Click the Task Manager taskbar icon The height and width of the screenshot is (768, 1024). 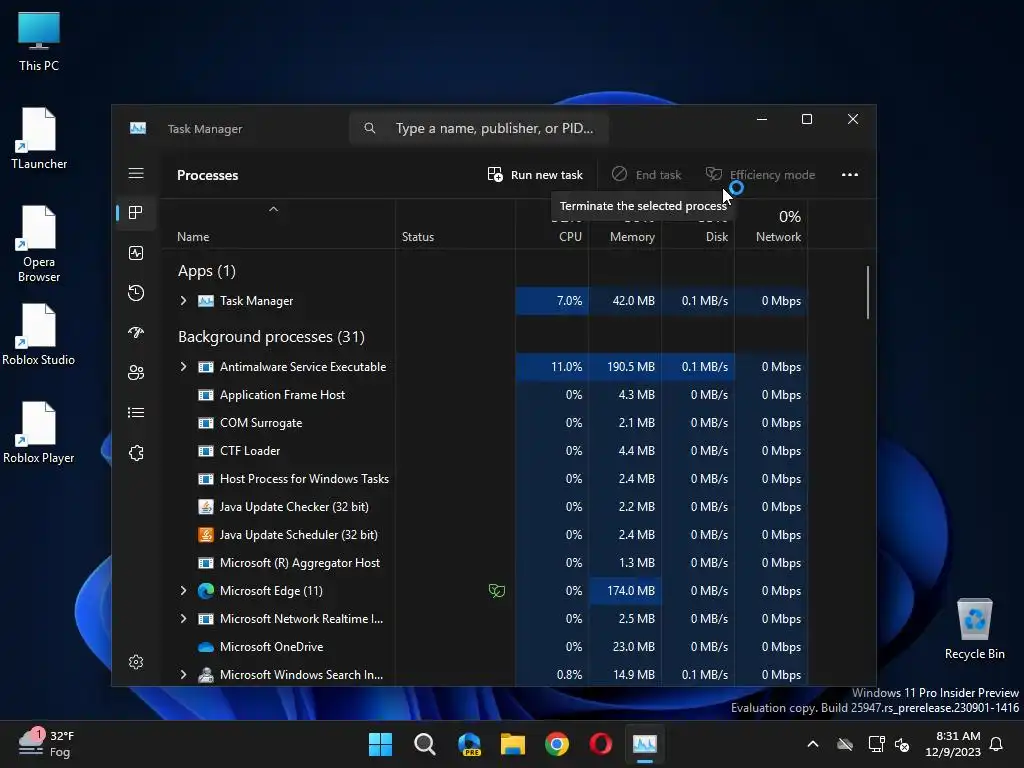(645, 744)
